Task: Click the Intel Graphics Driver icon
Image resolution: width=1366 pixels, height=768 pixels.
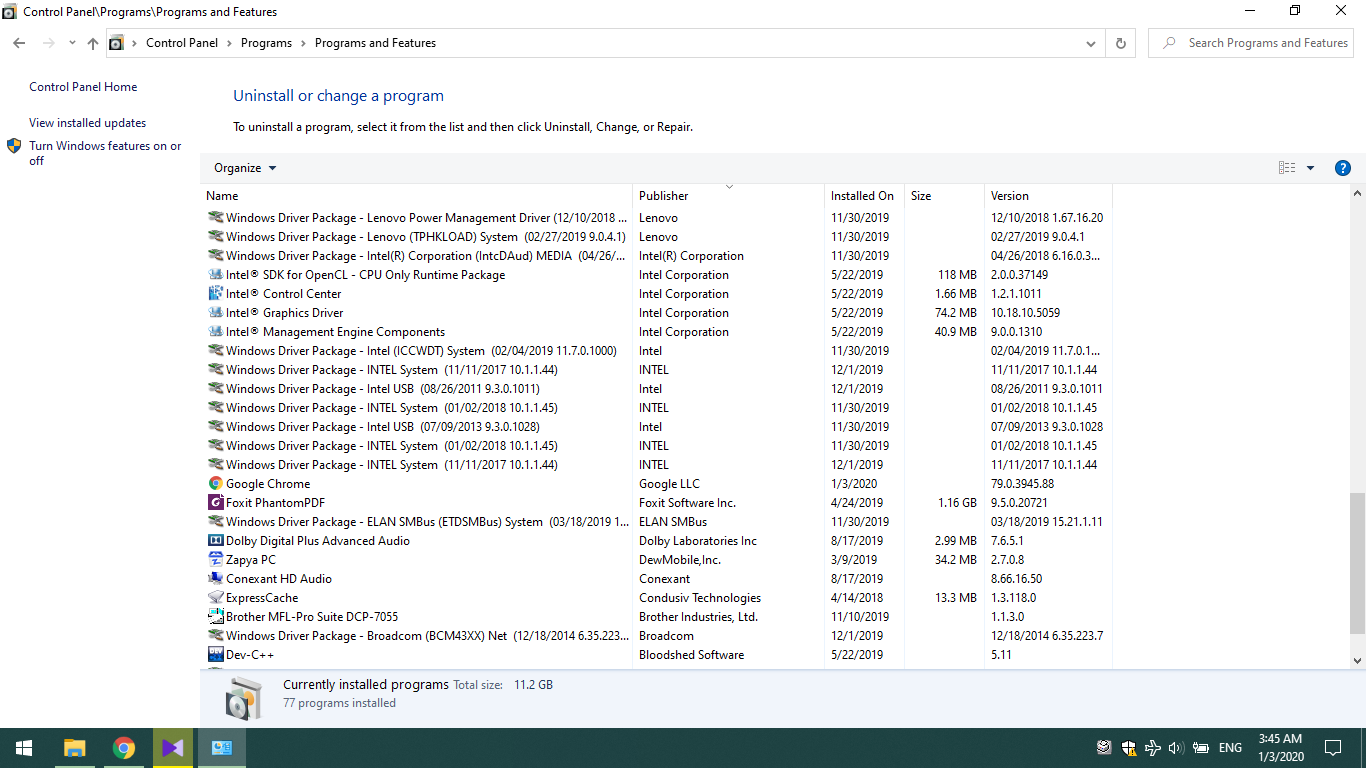Action: point(215,313)
